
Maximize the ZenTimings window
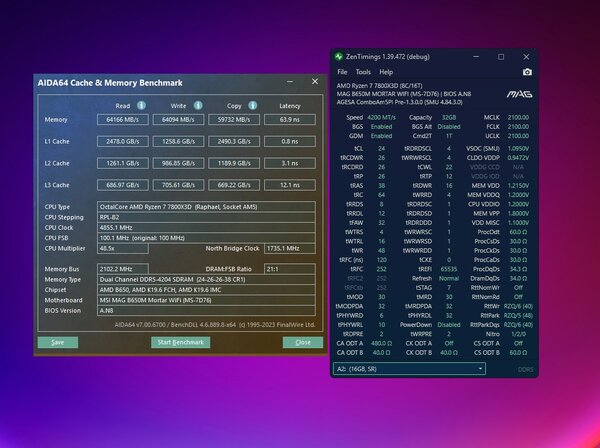(501, 57)
